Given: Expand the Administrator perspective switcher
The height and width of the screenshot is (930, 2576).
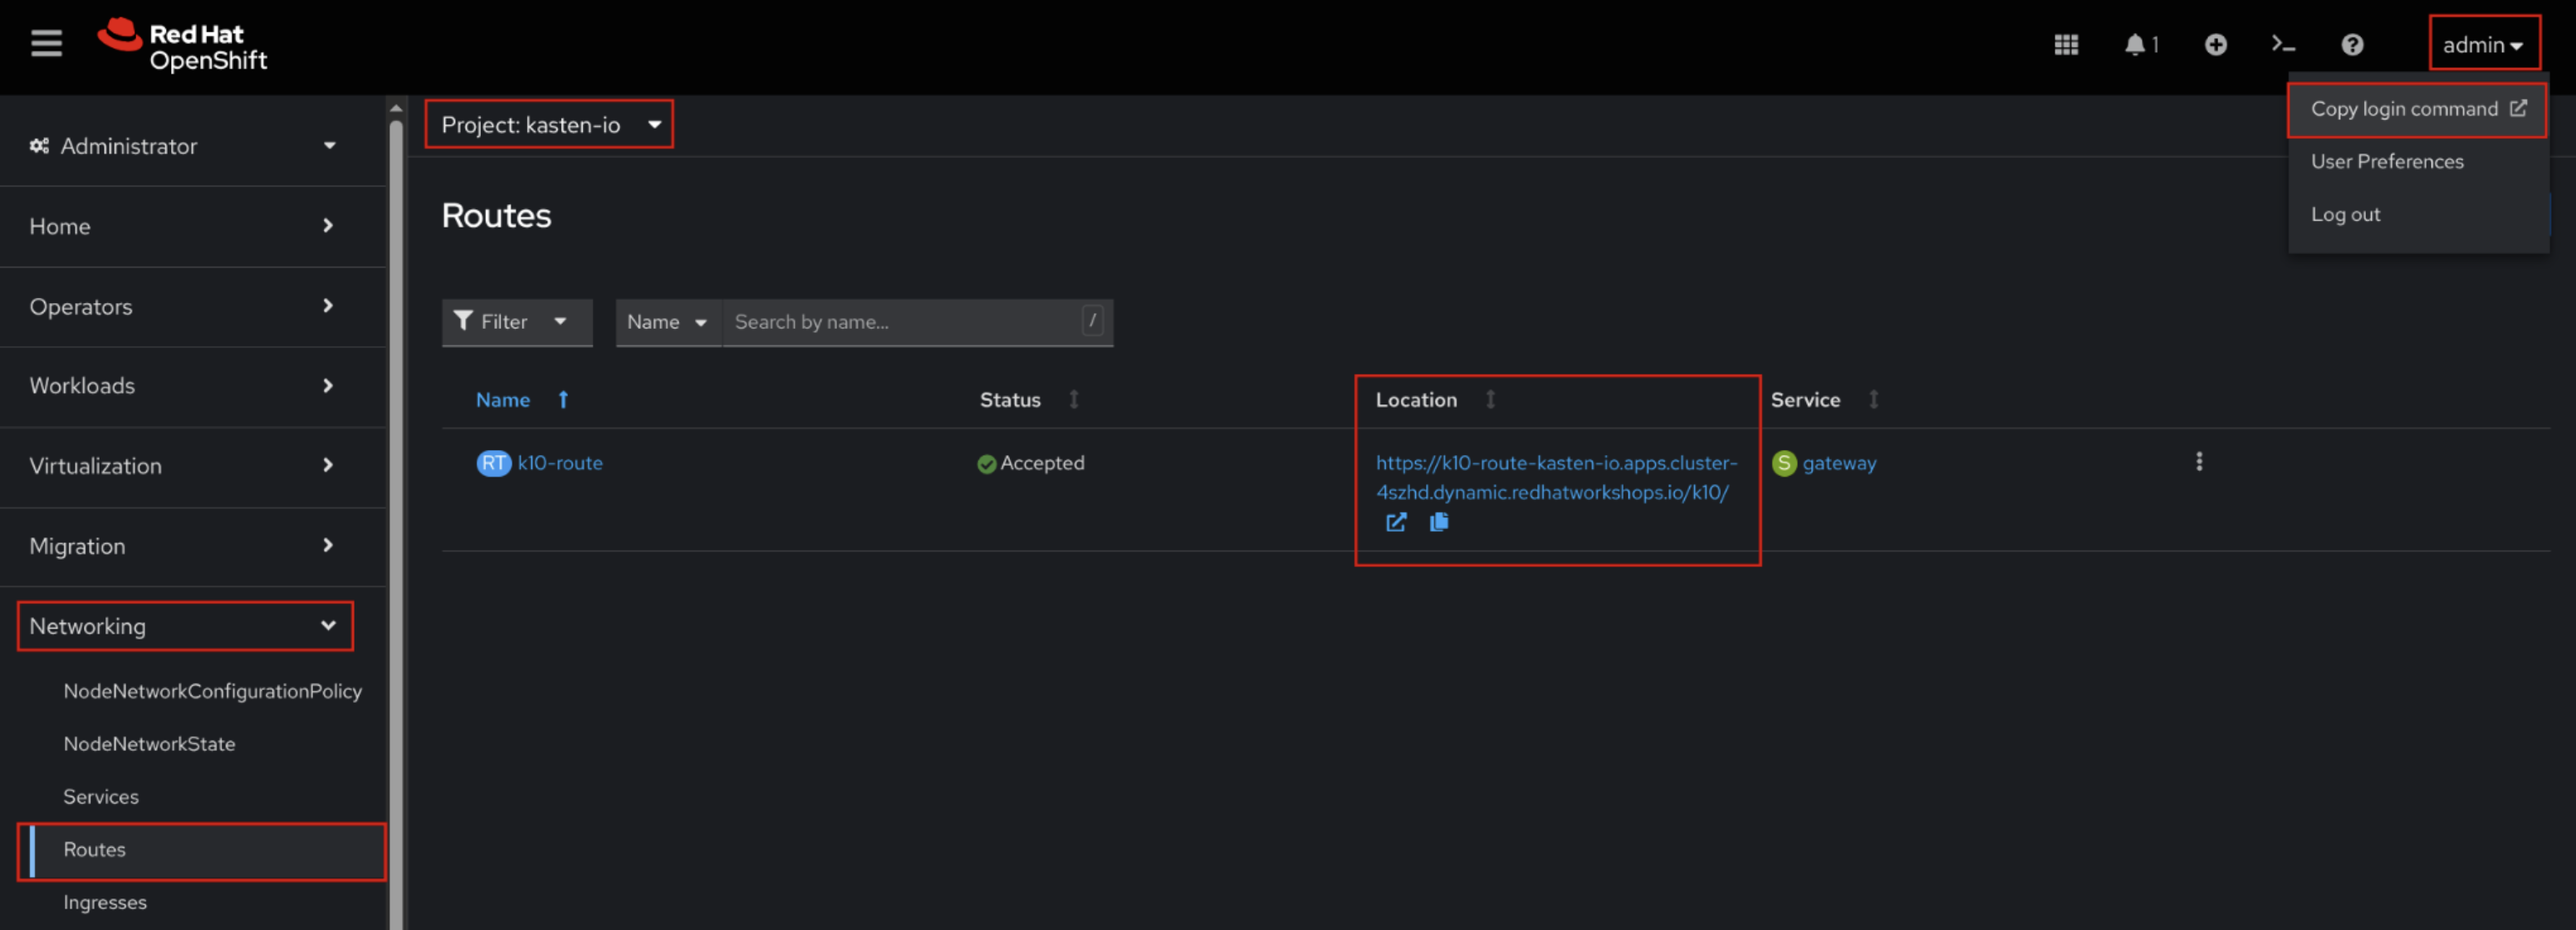Looking at the screenshot, I should 184,146.
